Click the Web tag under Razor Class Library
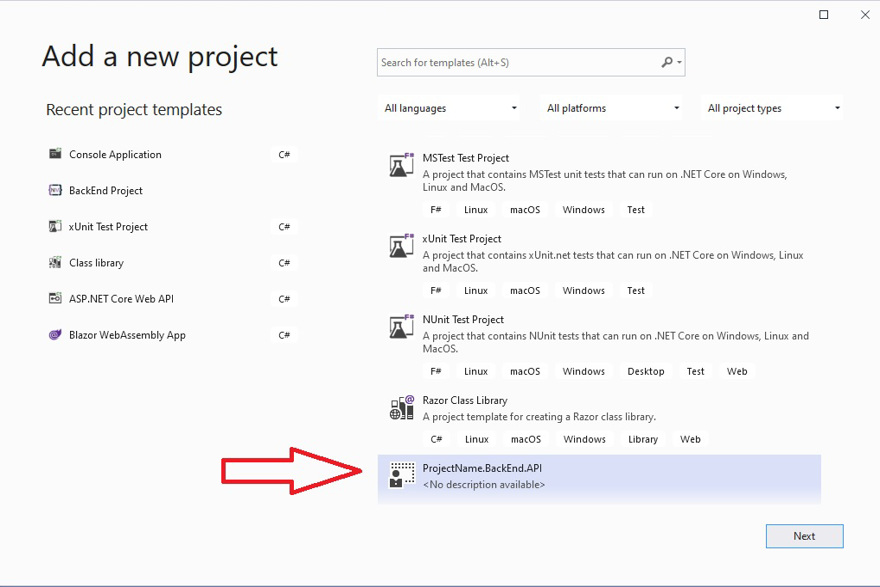This screenshot has height=587, width=880. 690,439
